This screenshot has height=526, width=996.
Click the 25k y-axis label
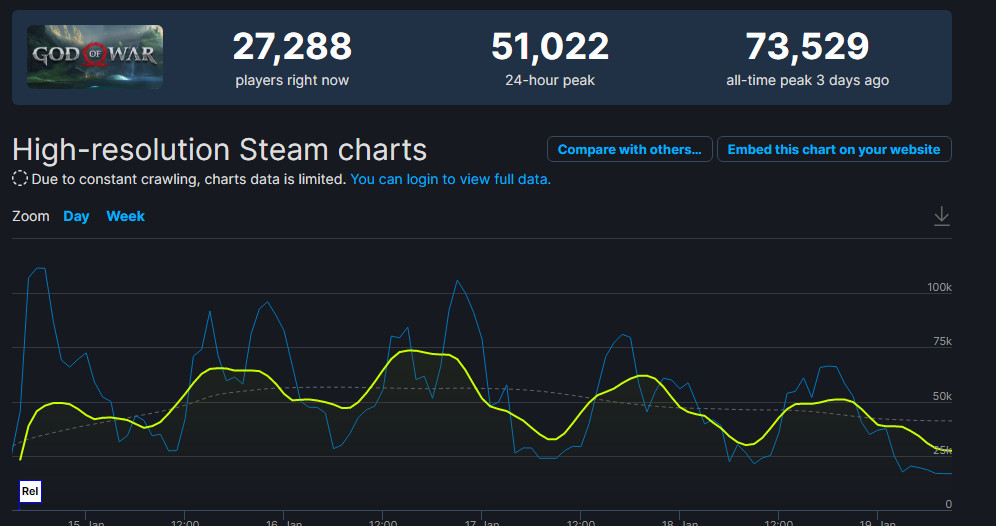pos(941,450)
